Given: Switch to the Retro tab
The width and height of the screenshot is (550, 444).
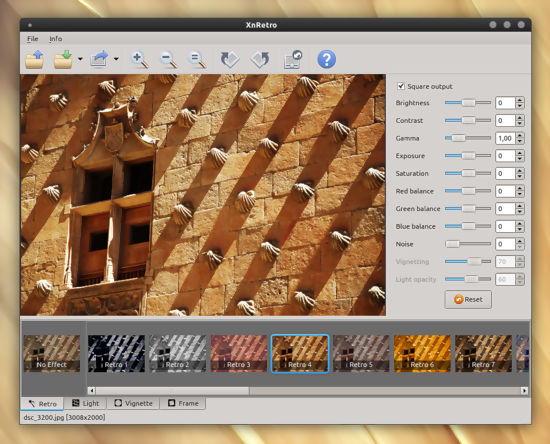Looking at the screenshot, I should point(42,404).
